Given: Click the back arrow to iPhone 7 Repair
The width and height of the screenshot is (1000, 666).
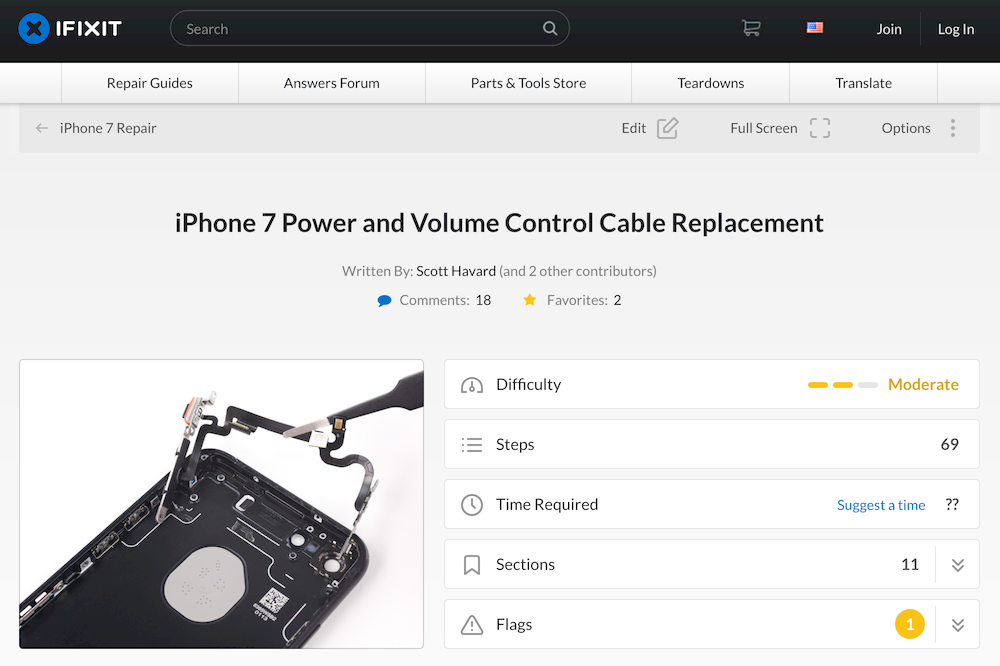Looking at the screenshot, I should pos(42,128).
